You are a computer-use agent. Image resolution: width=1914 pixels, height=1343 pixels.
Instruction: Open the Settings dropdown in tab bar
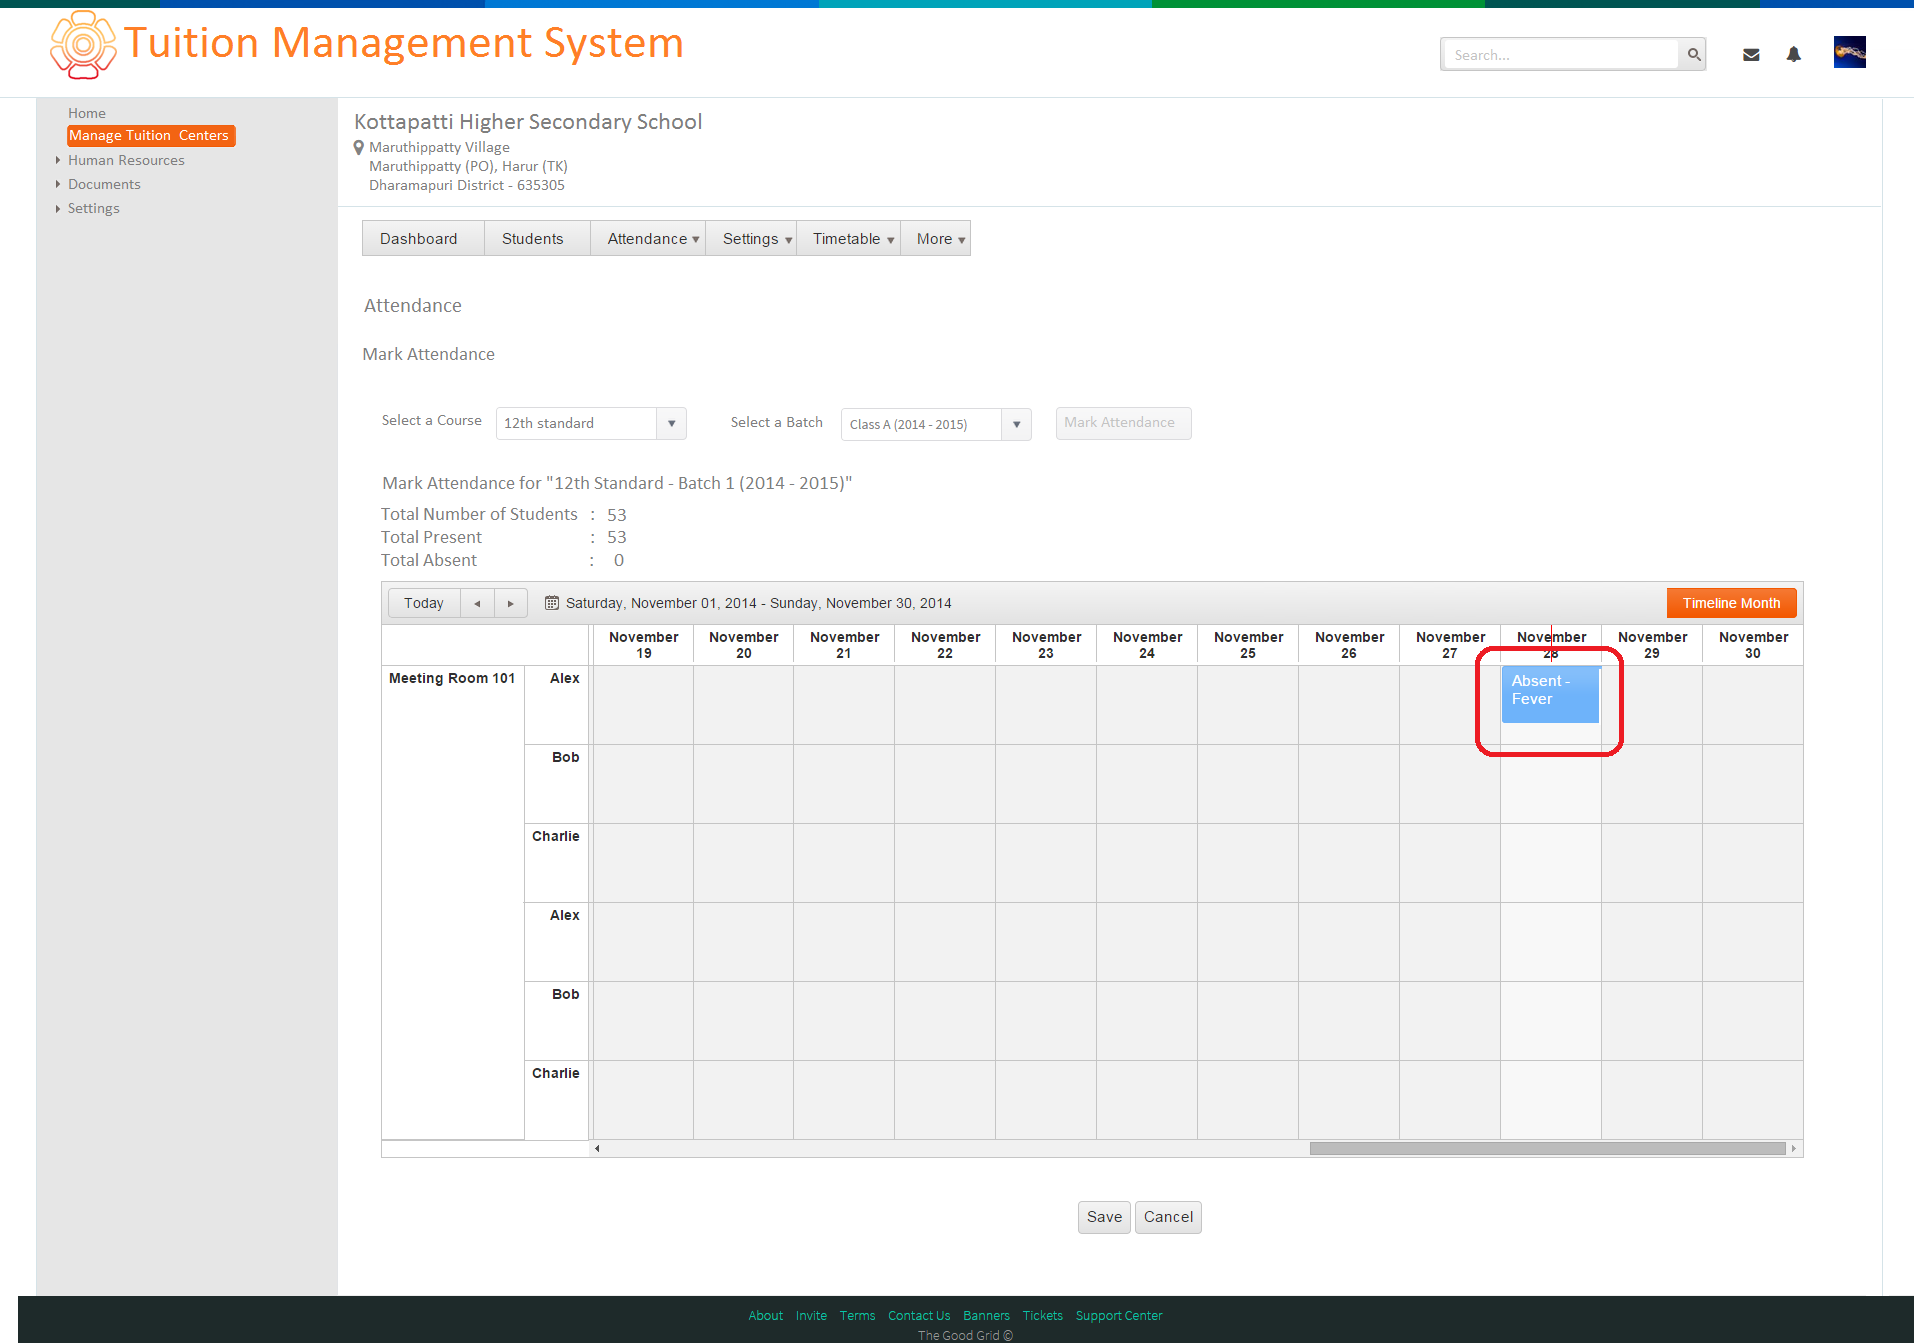(751, 238)
